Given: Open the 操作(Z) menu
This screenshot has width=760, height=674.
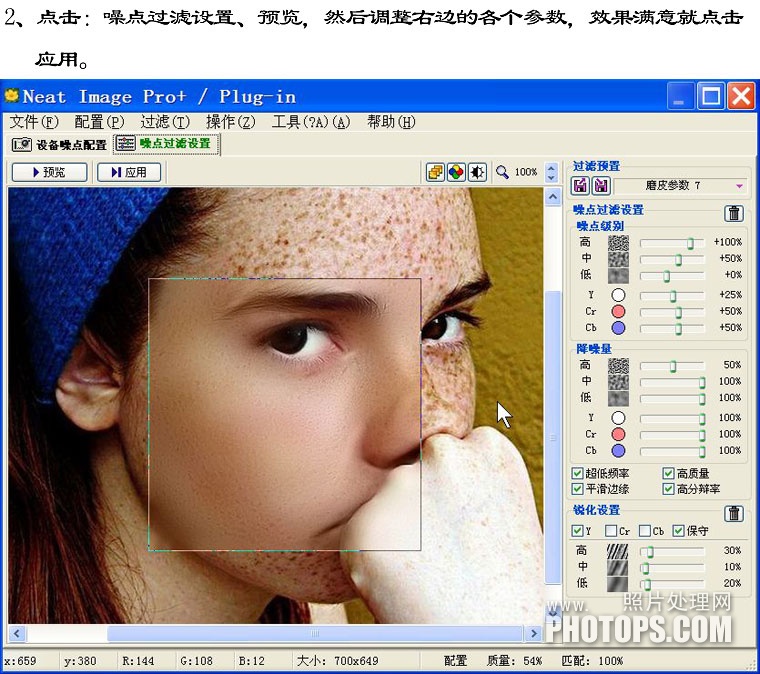Looking at the screenshot, I should click(230, 122).
